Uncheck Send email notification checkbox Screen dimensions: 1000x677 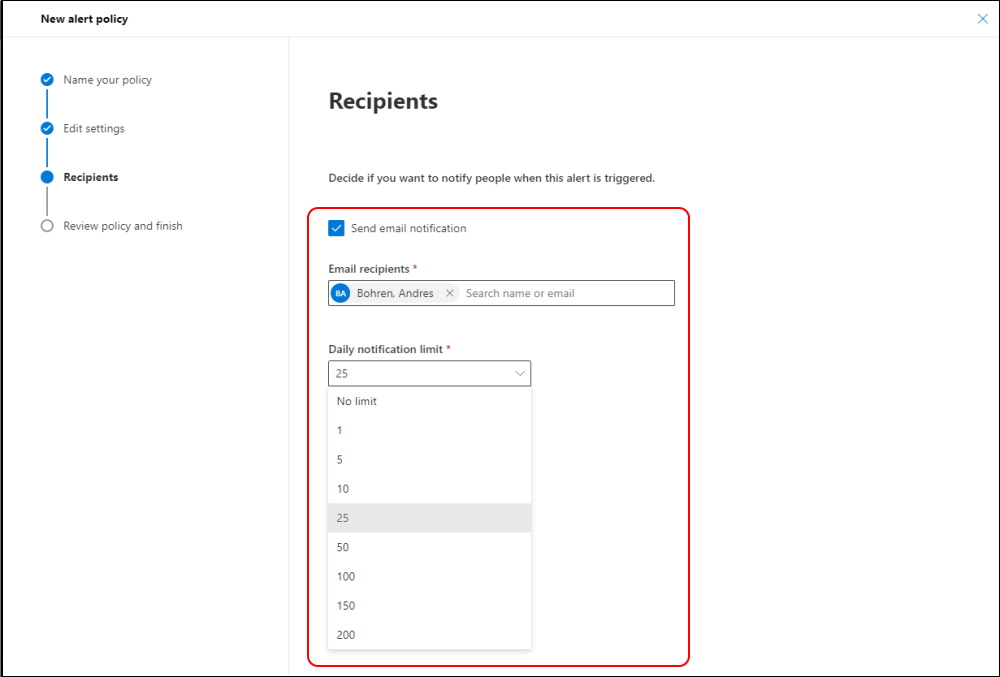(336, 228)
